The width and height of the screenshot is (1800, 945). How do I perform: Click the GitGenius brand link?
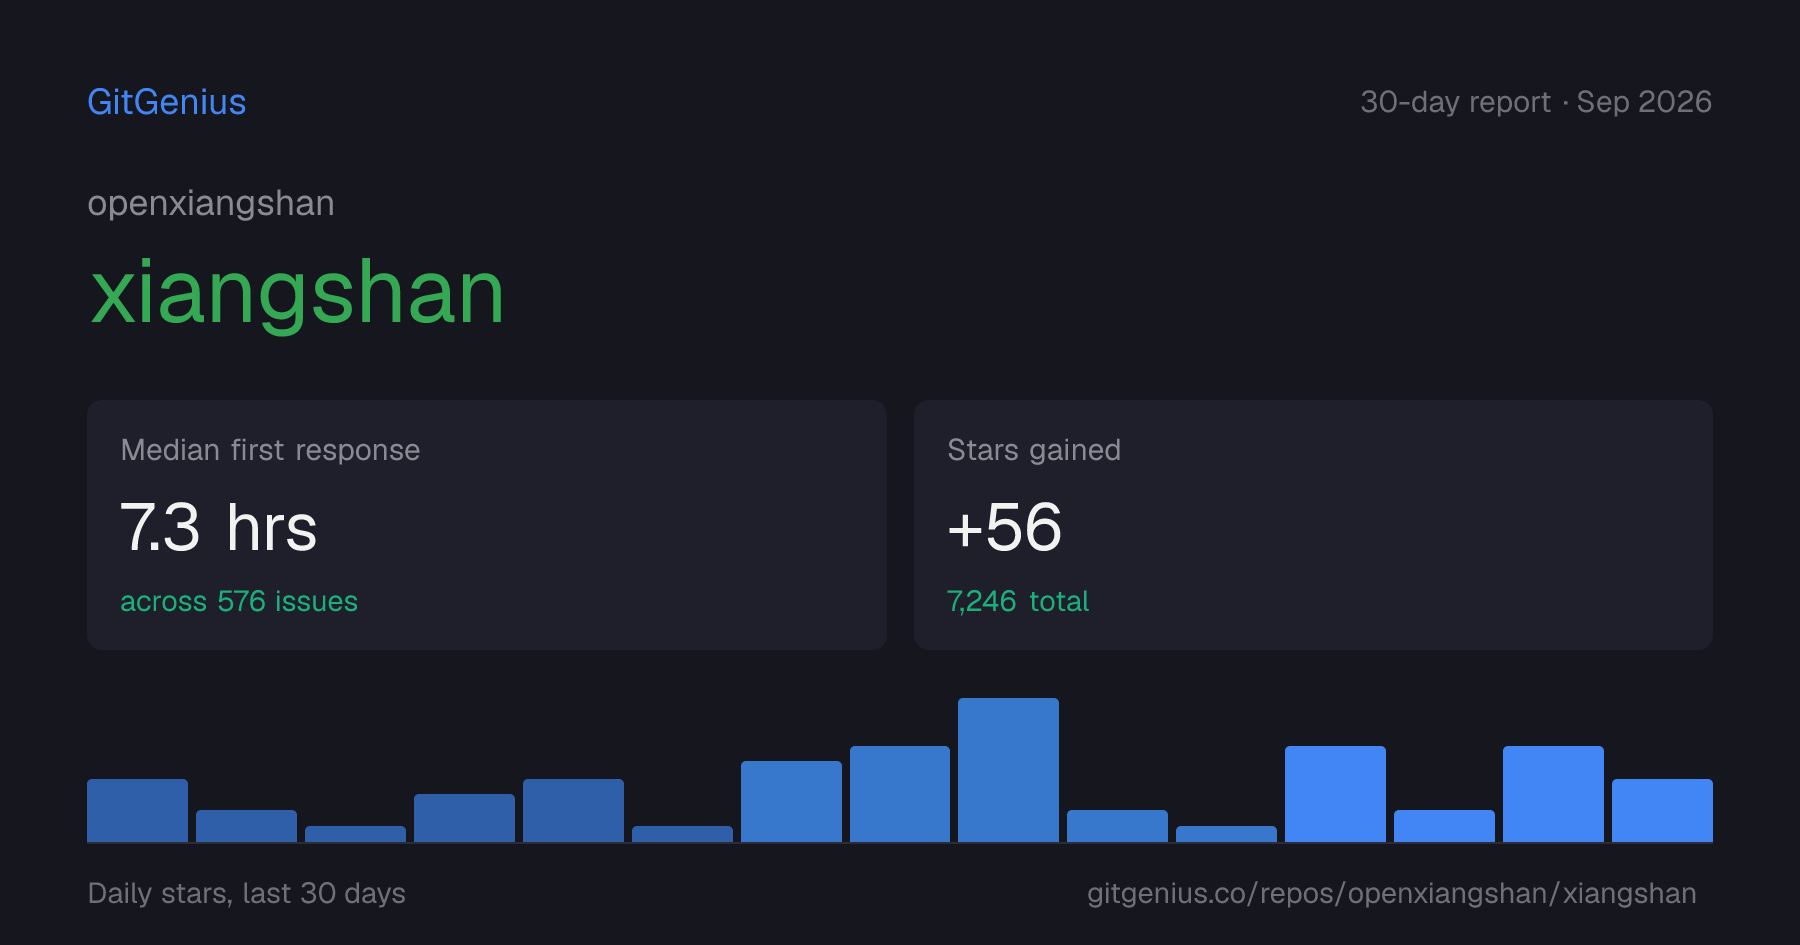167,102
